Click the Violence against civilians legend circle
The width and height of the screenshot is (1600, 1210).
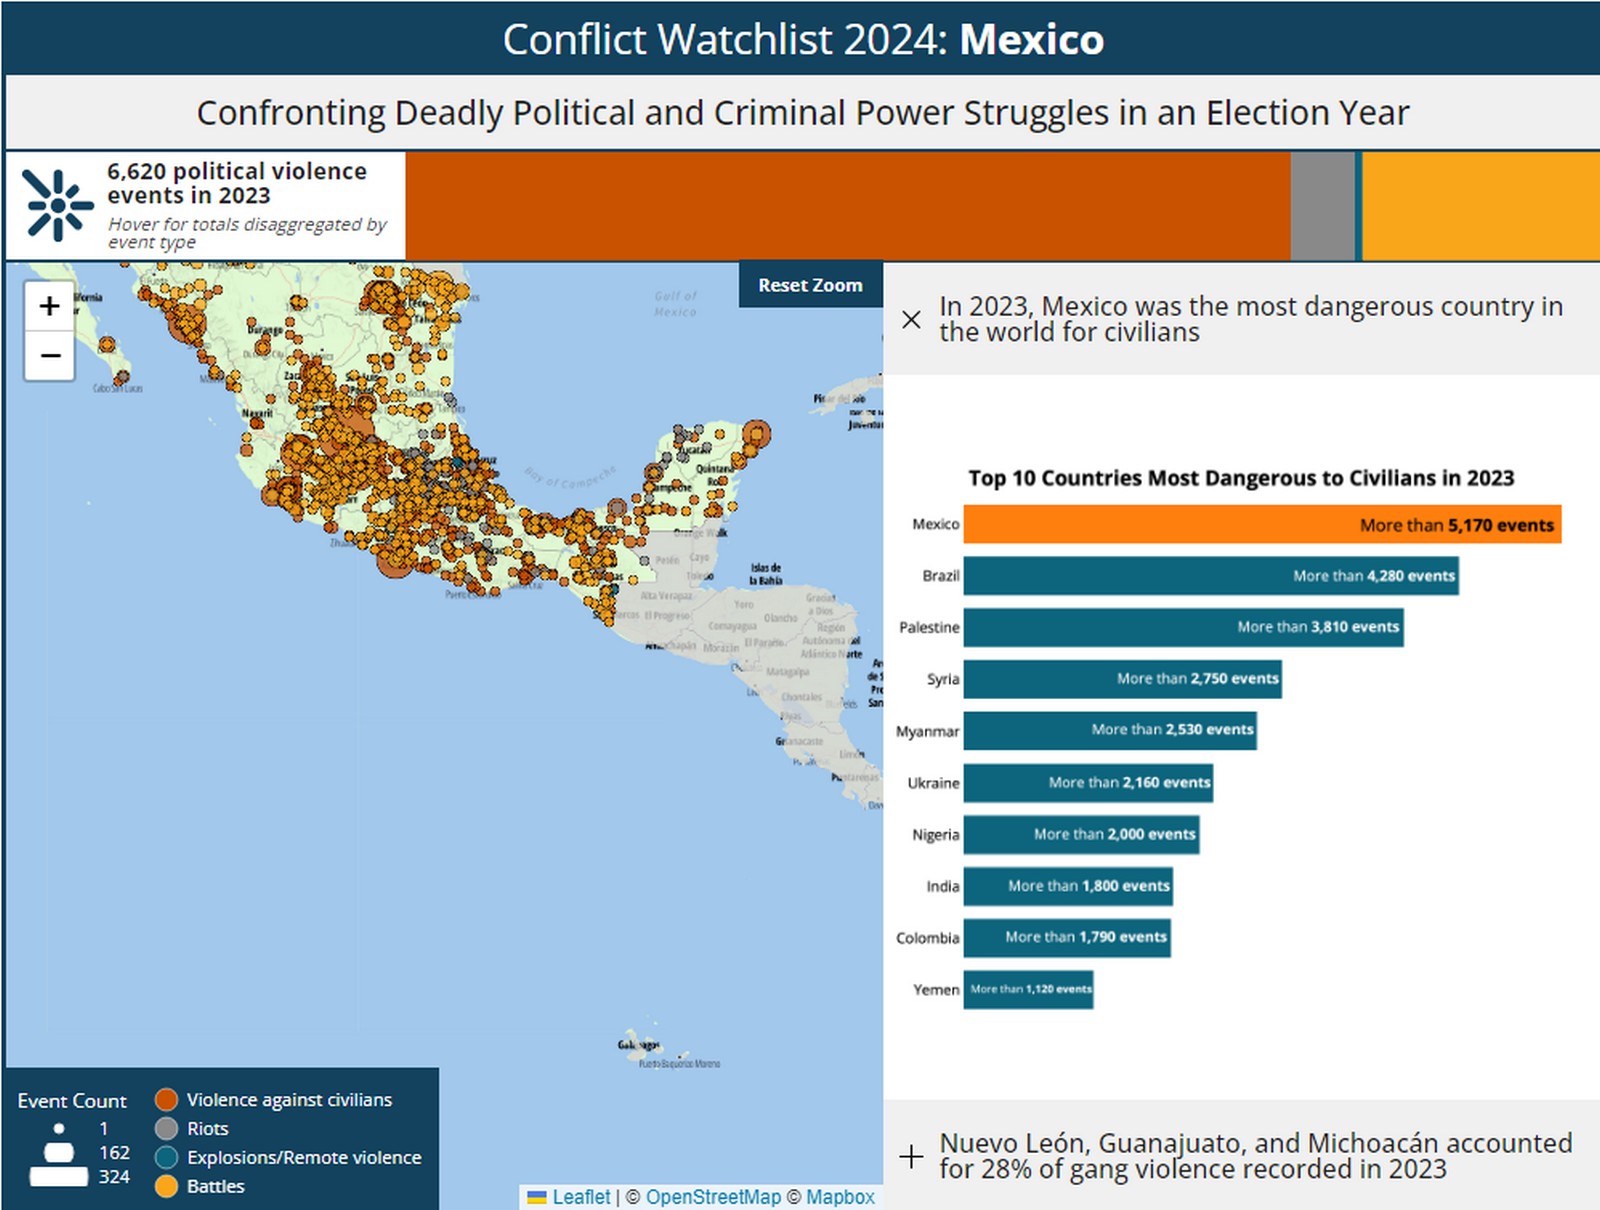click(167, 1100)
